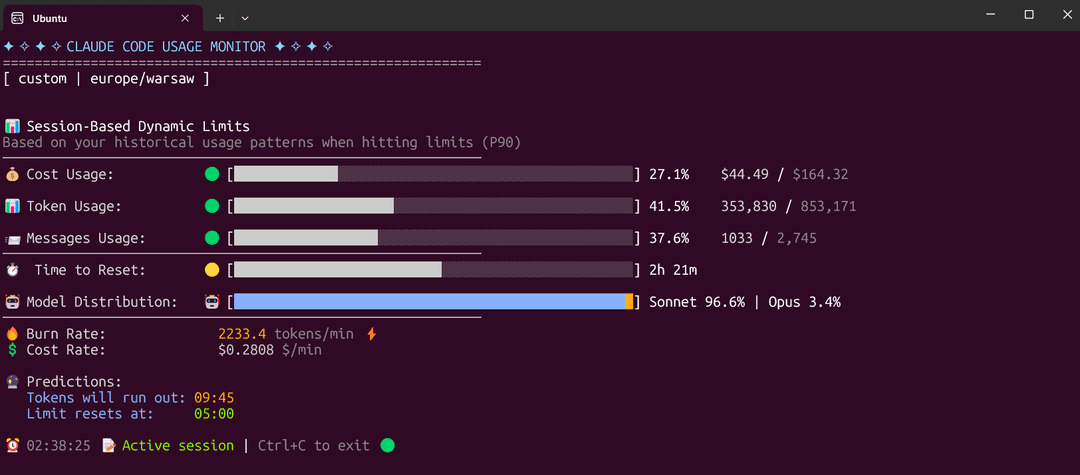Viewport: 1080px width, 475px height.
Task: Click the alarm clock icon by 02:38:25
Action: click(x=12, y=445)
